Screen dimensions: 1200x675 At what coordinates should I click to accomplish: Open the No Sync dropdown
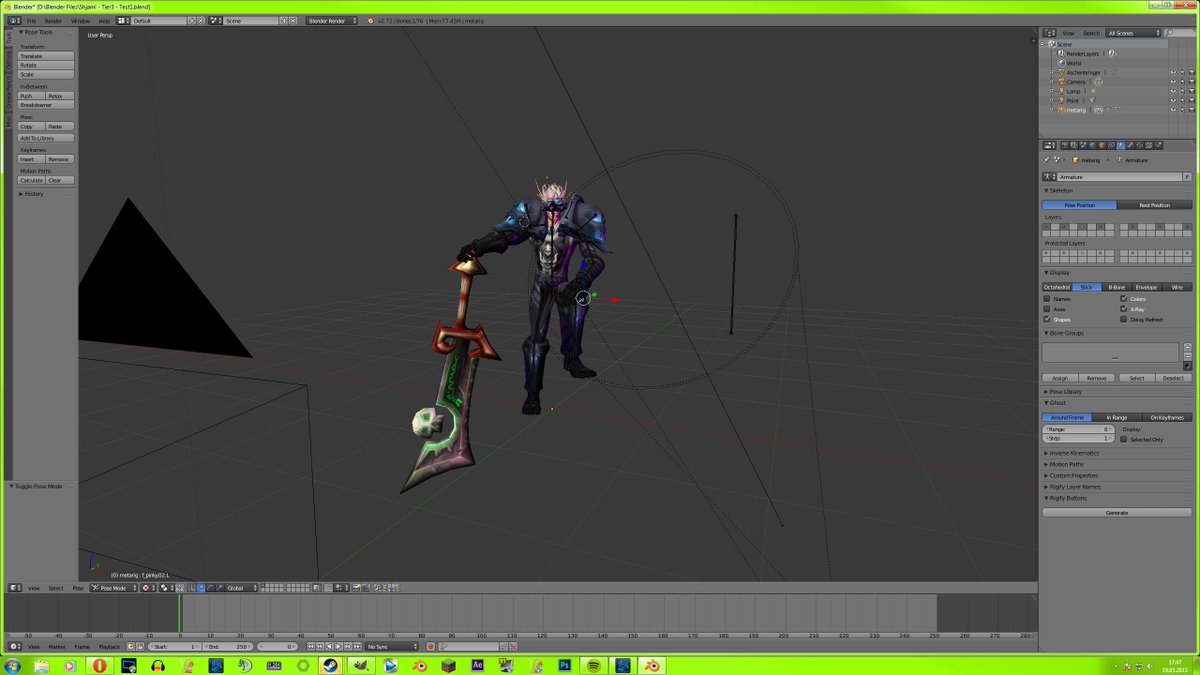[390, 647]
